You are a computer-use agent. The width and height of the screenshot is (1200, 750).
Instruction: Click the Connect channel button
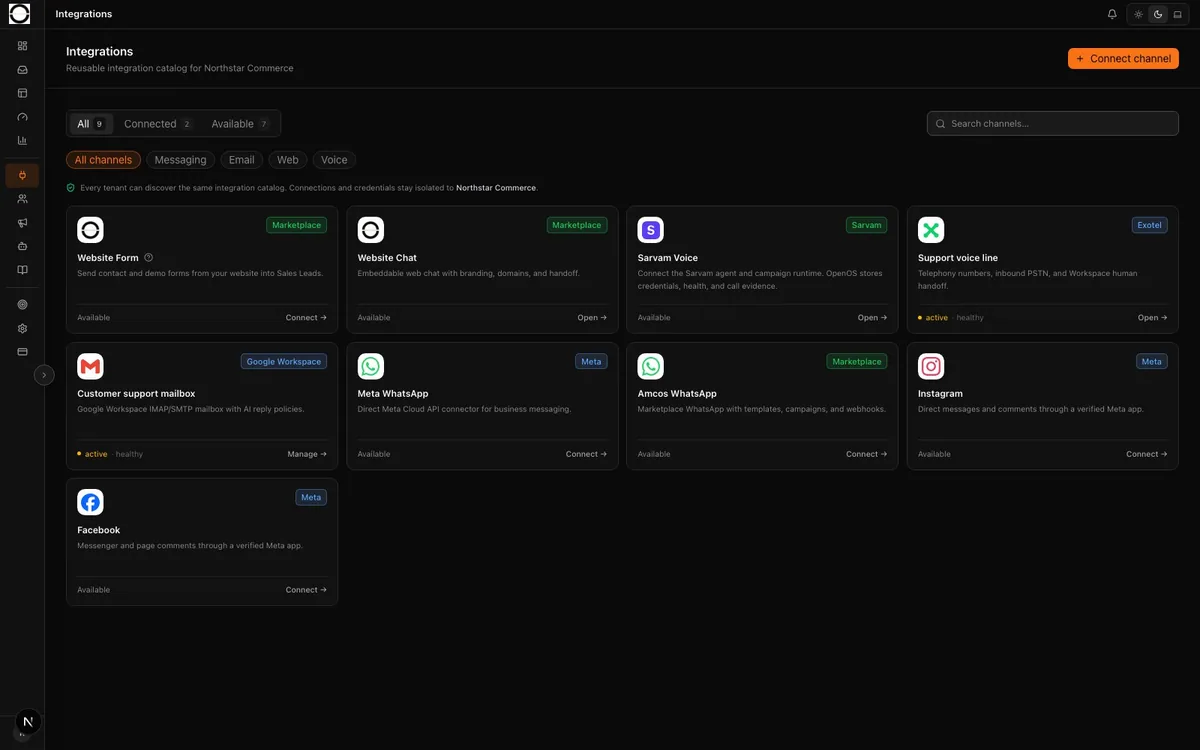(1123, 59)
